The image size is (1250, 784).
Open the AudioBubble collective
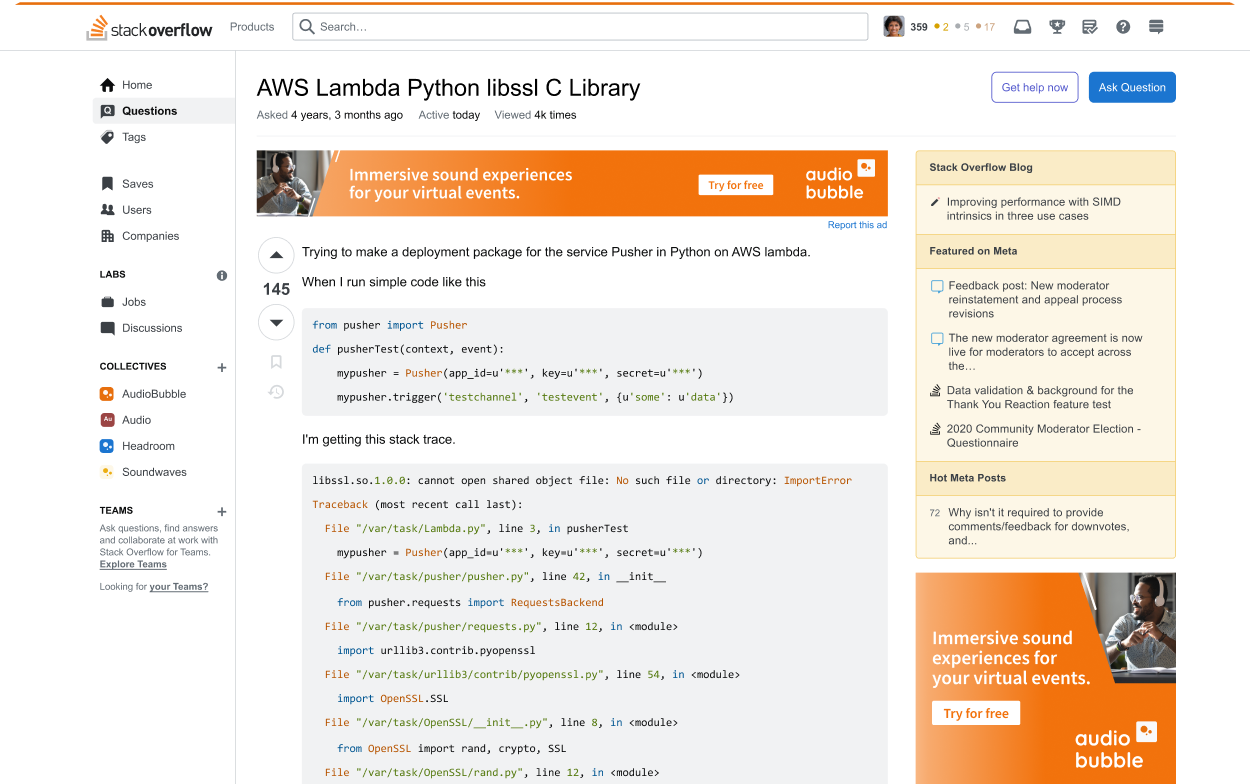[x=164, y=394]
